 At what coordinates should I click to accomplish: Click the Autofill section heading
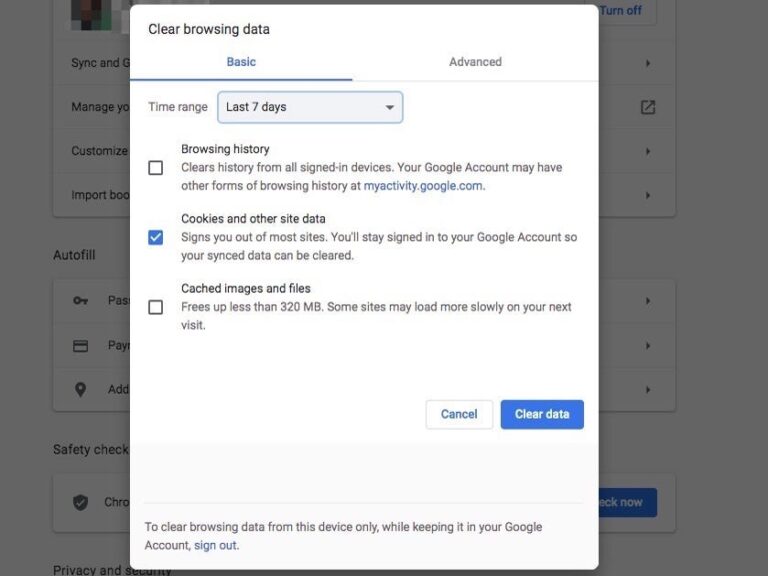tap(74, 255)
